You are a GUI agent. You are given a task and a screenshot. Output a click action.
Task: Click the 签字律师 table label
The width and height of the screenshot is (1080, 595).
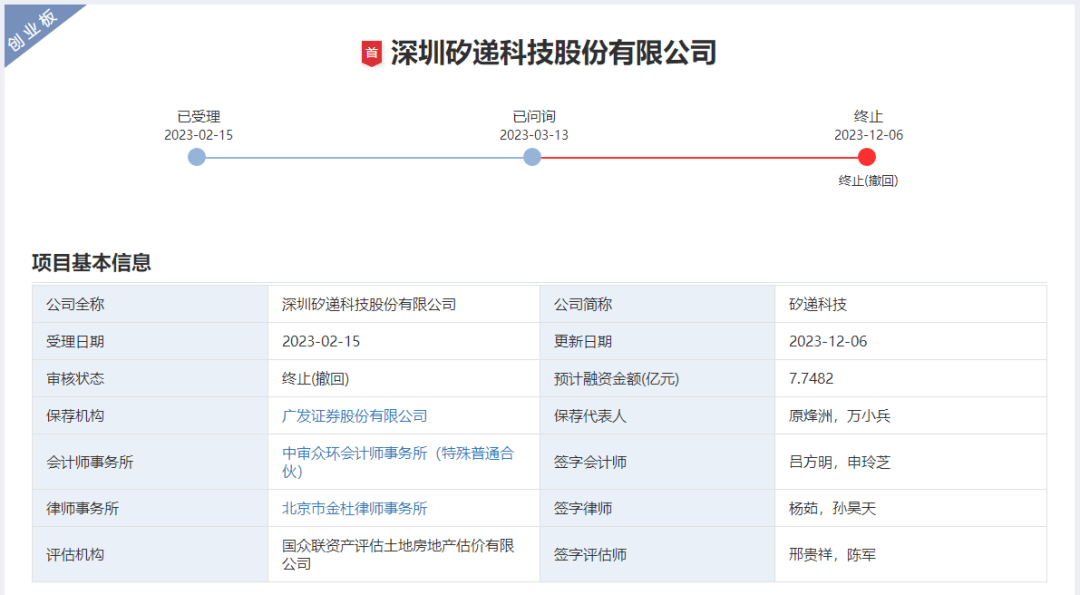[x=583, y=508]
